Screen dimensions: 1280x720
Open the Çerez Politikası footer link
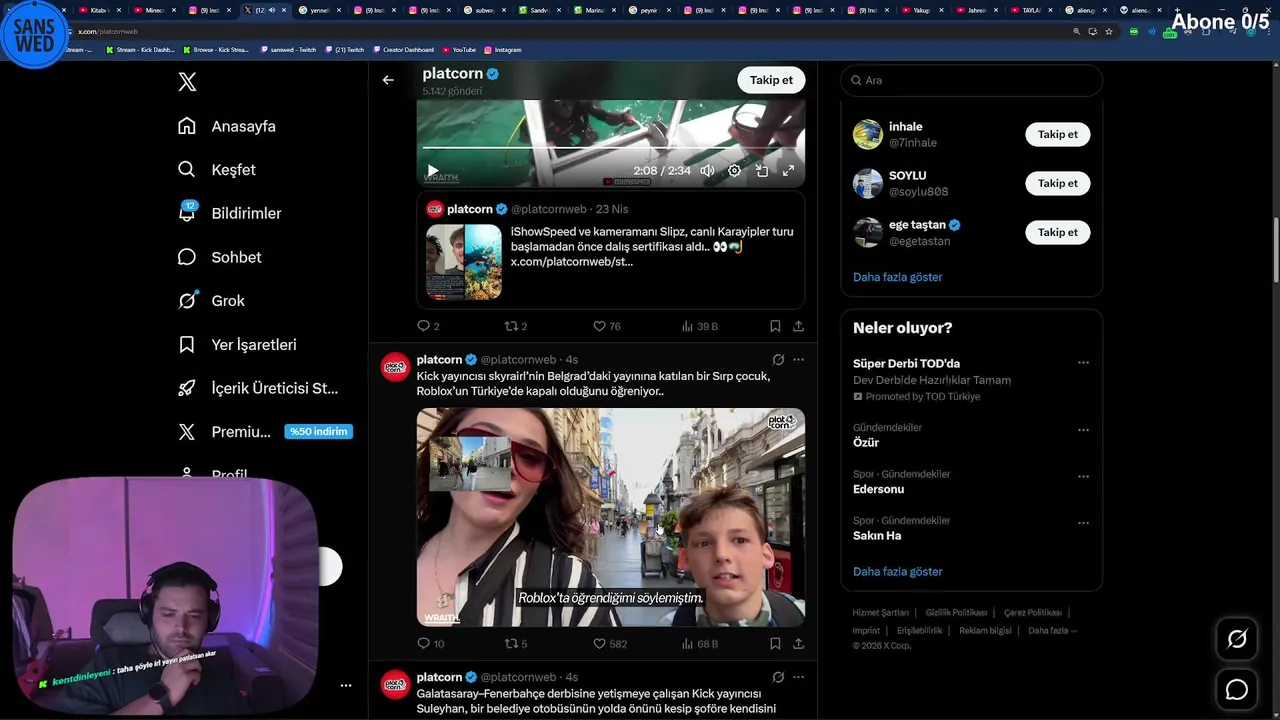(1033, 613)
